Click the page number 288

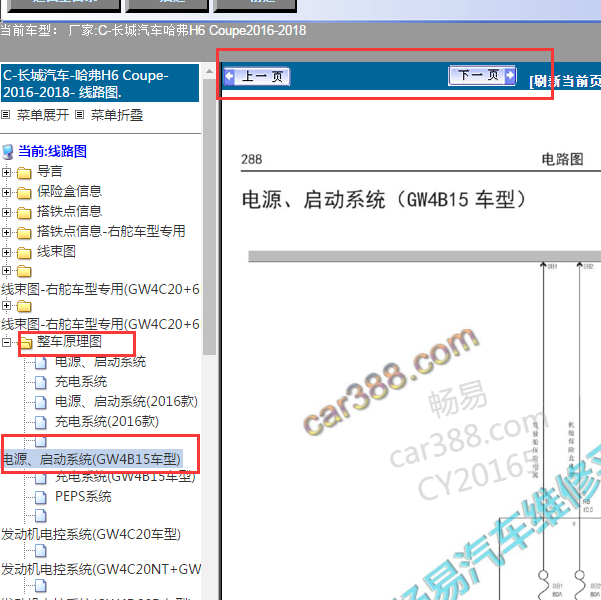pyautogui.click(x=251, y=159)
